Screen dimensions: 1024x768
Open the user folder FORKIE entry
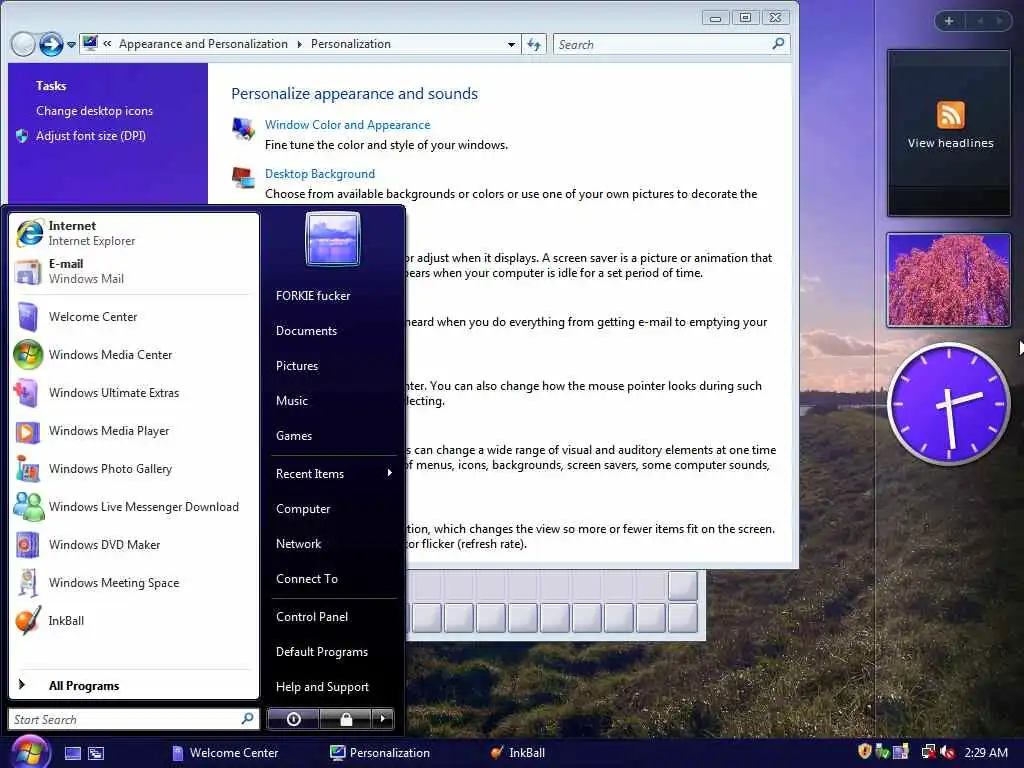(x=313, y=296)
